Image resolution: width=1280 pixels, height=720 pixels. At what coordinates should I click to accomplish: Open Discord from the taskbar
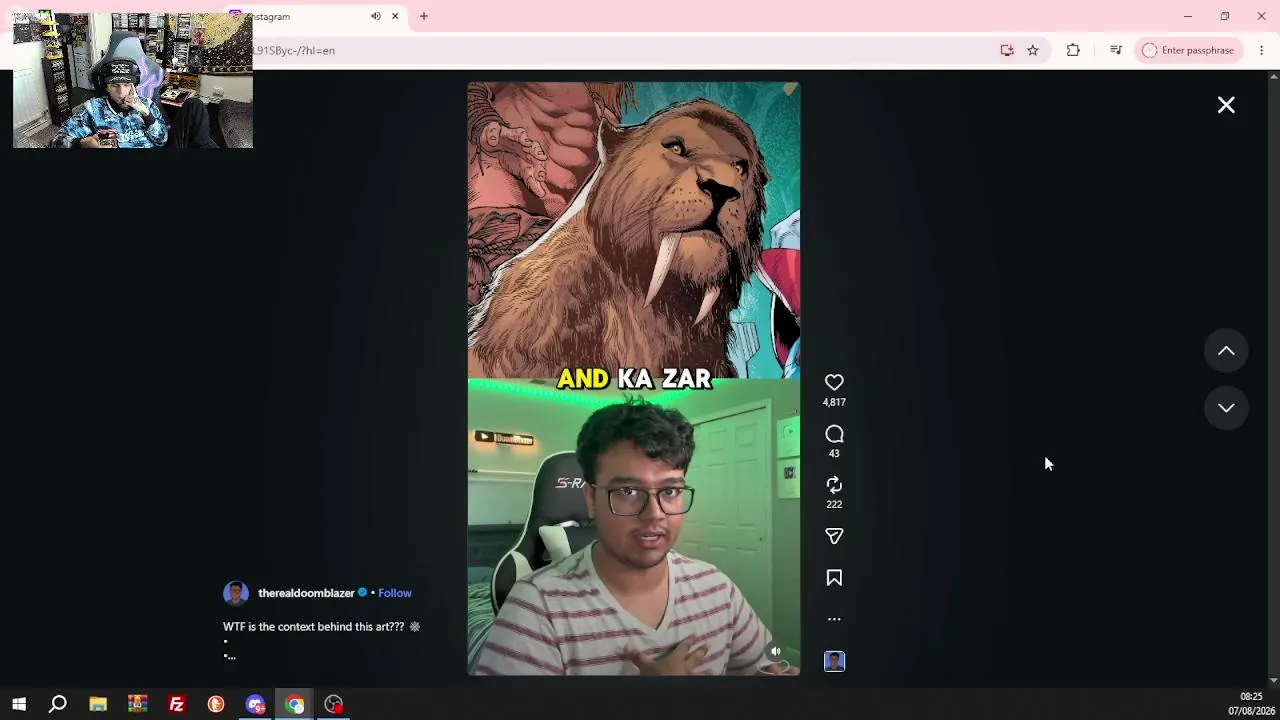pyautogui.click(x=255, y=704)
